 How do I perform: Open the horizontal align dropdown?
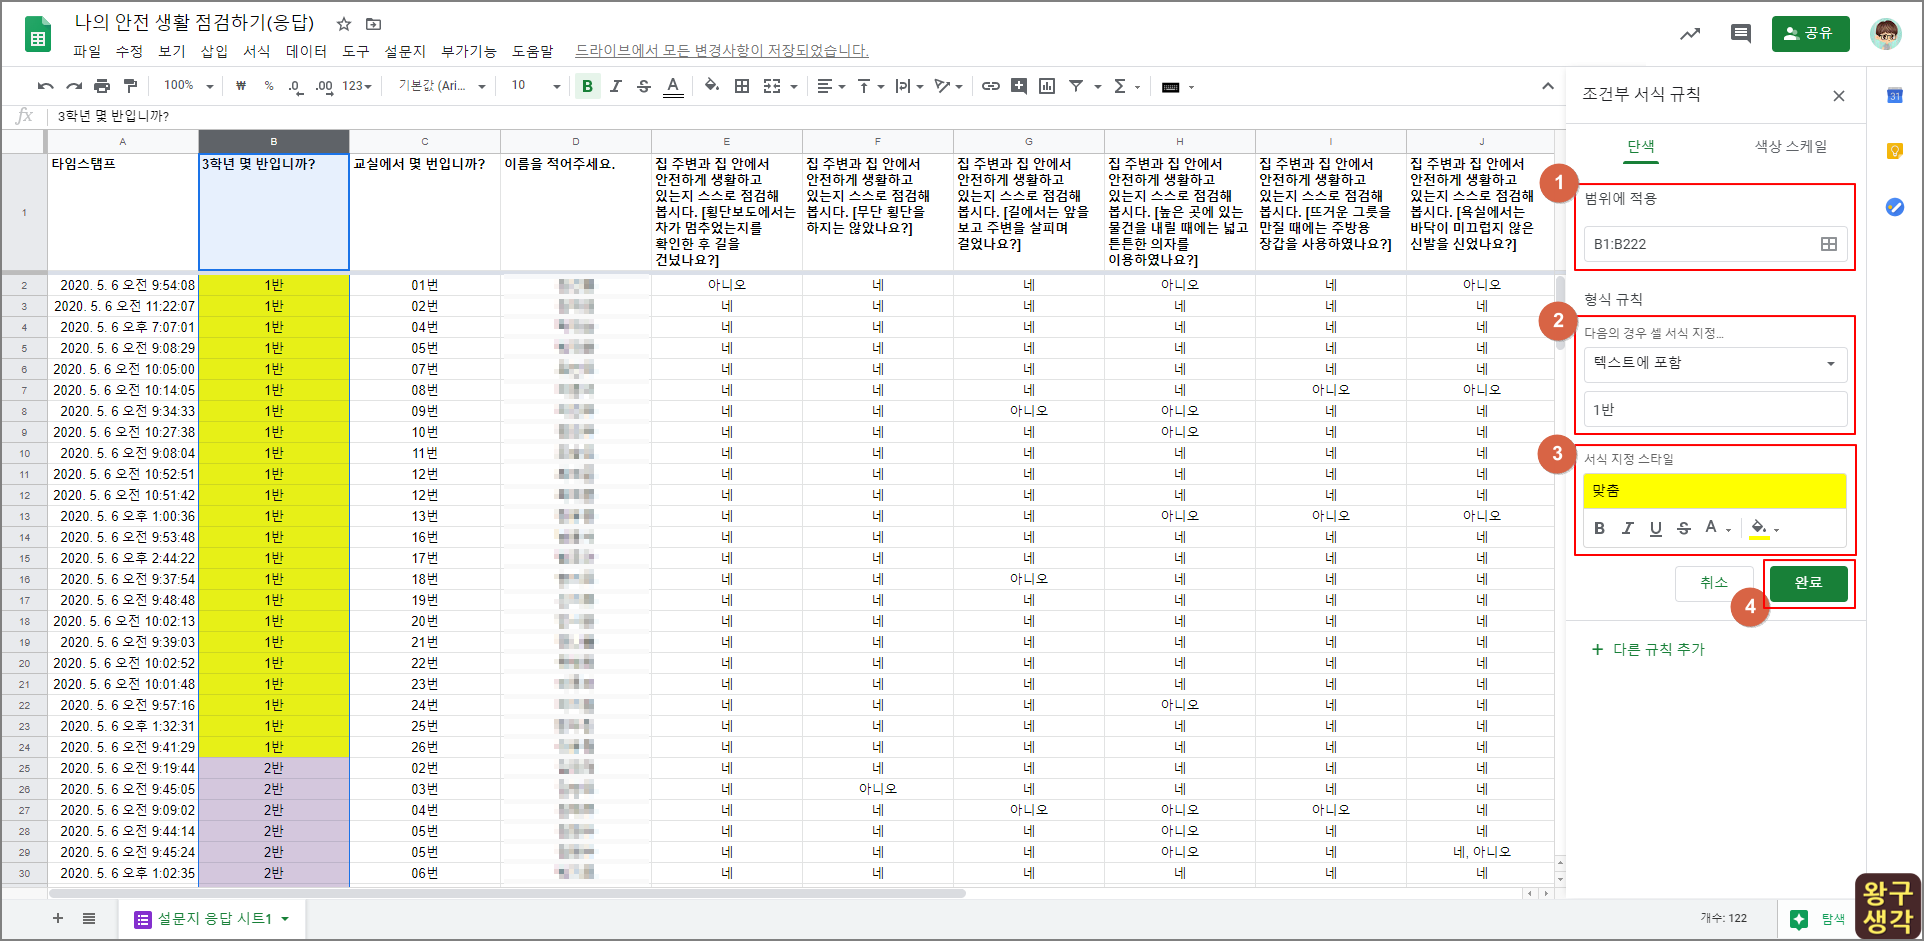pos(830,86)
